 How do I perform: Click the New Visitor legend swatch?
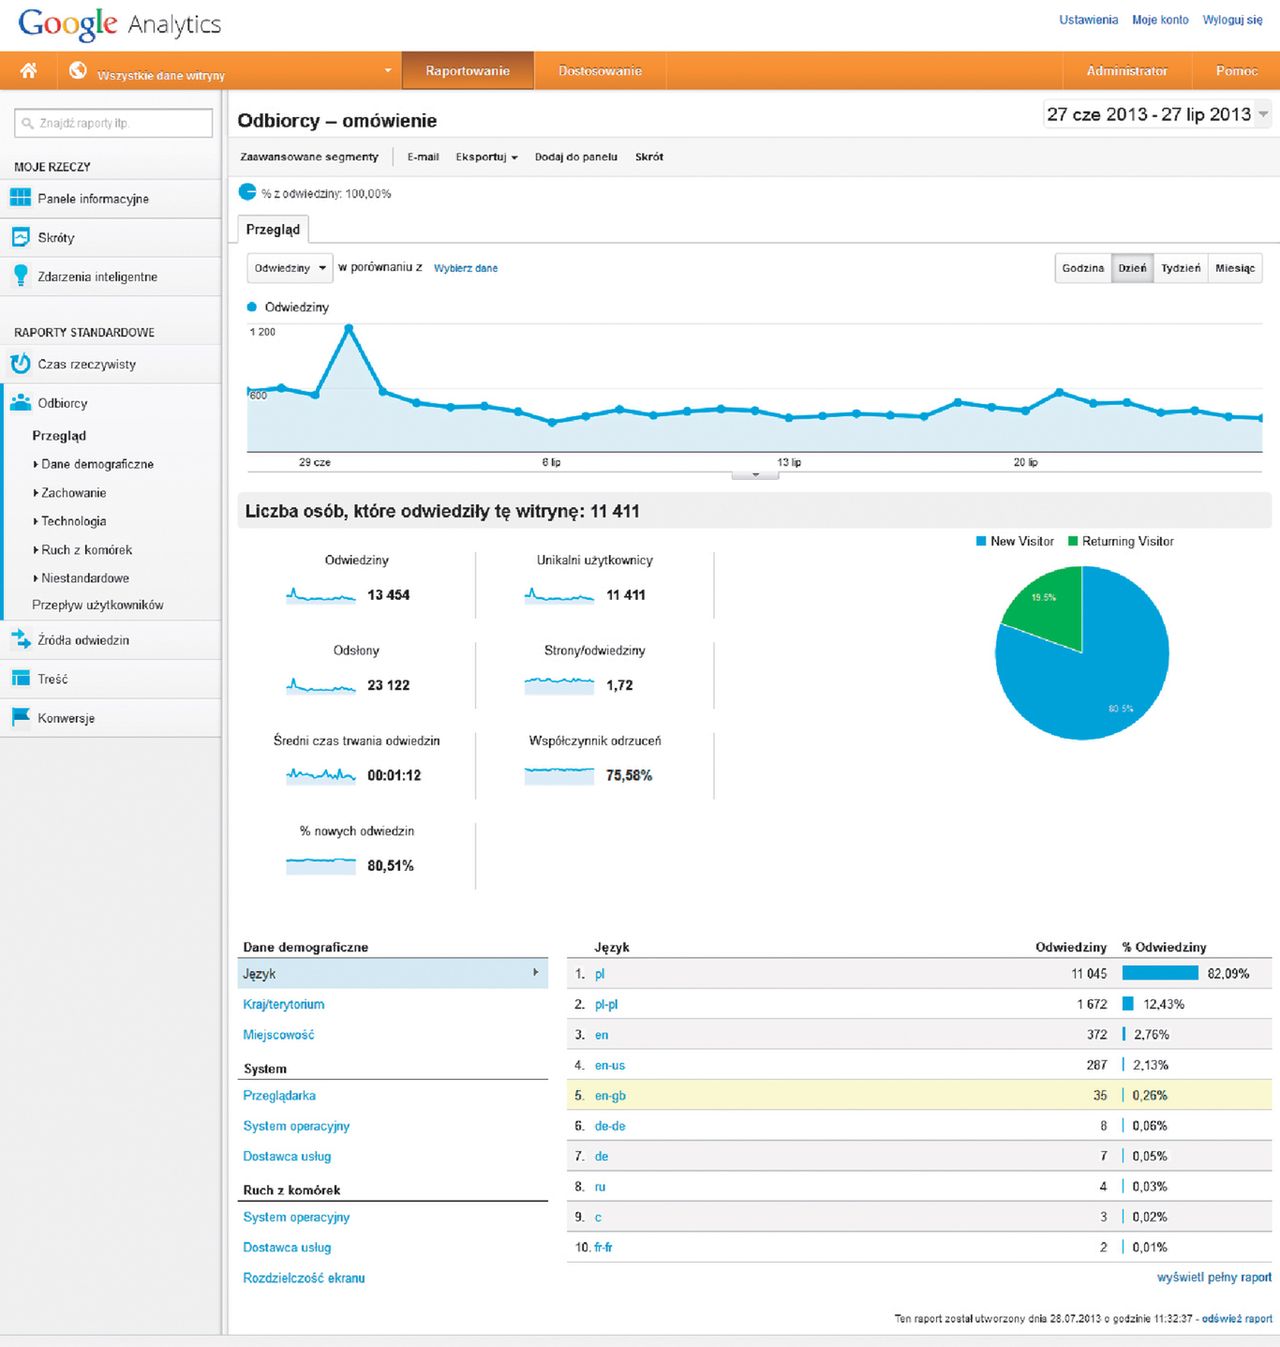[x=981, y=541]
